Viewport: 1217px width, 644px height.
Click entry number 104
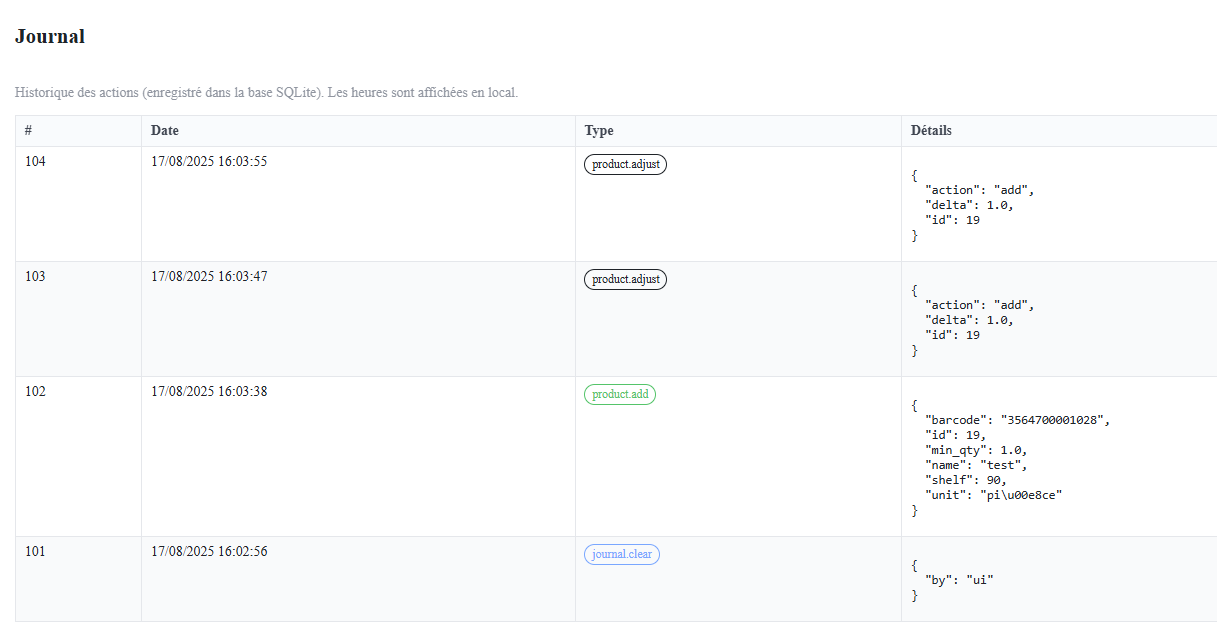(35, 162)
